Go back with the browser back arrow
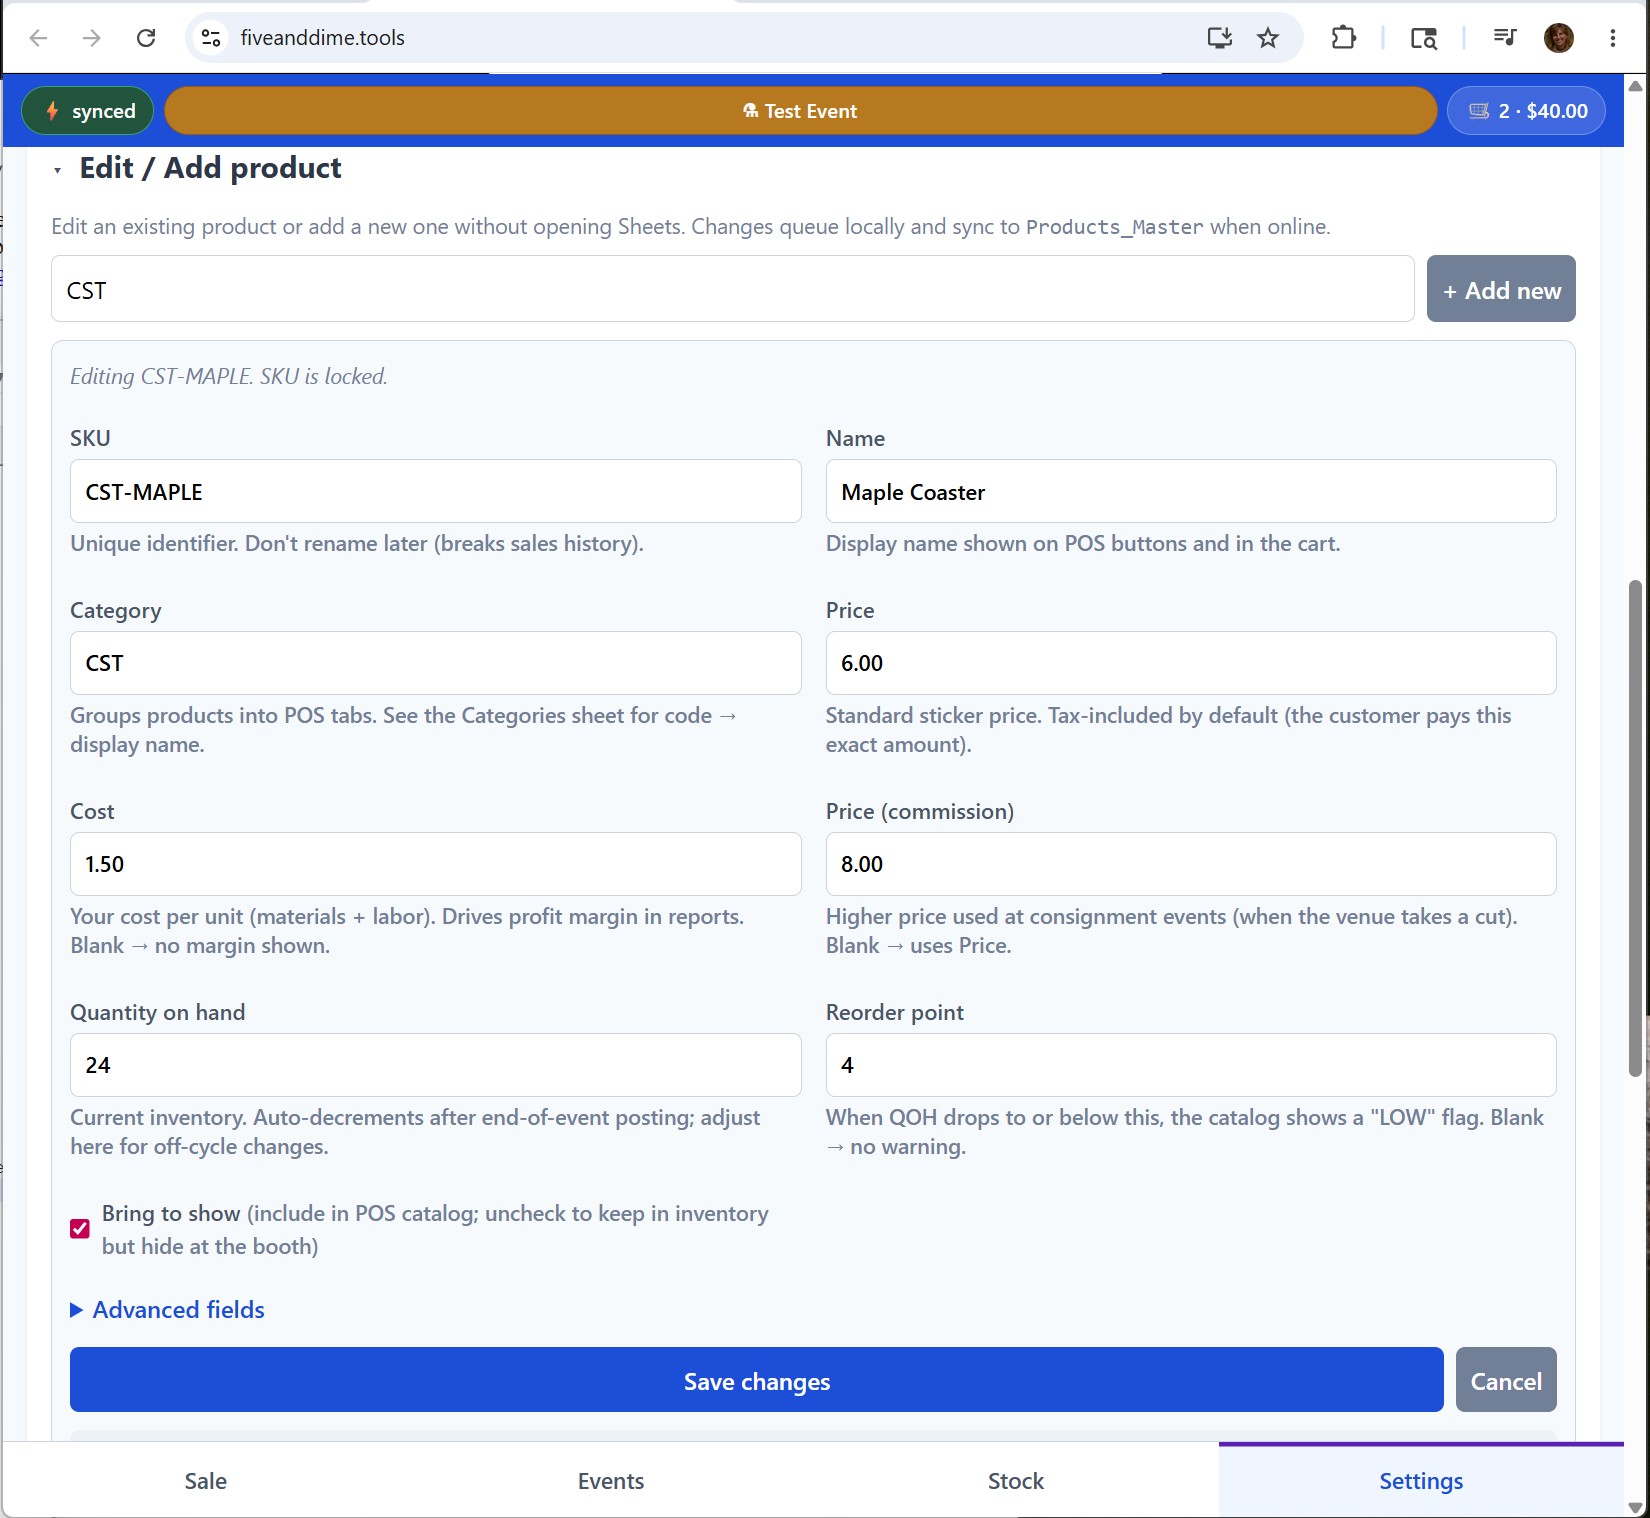 point(39,38)
